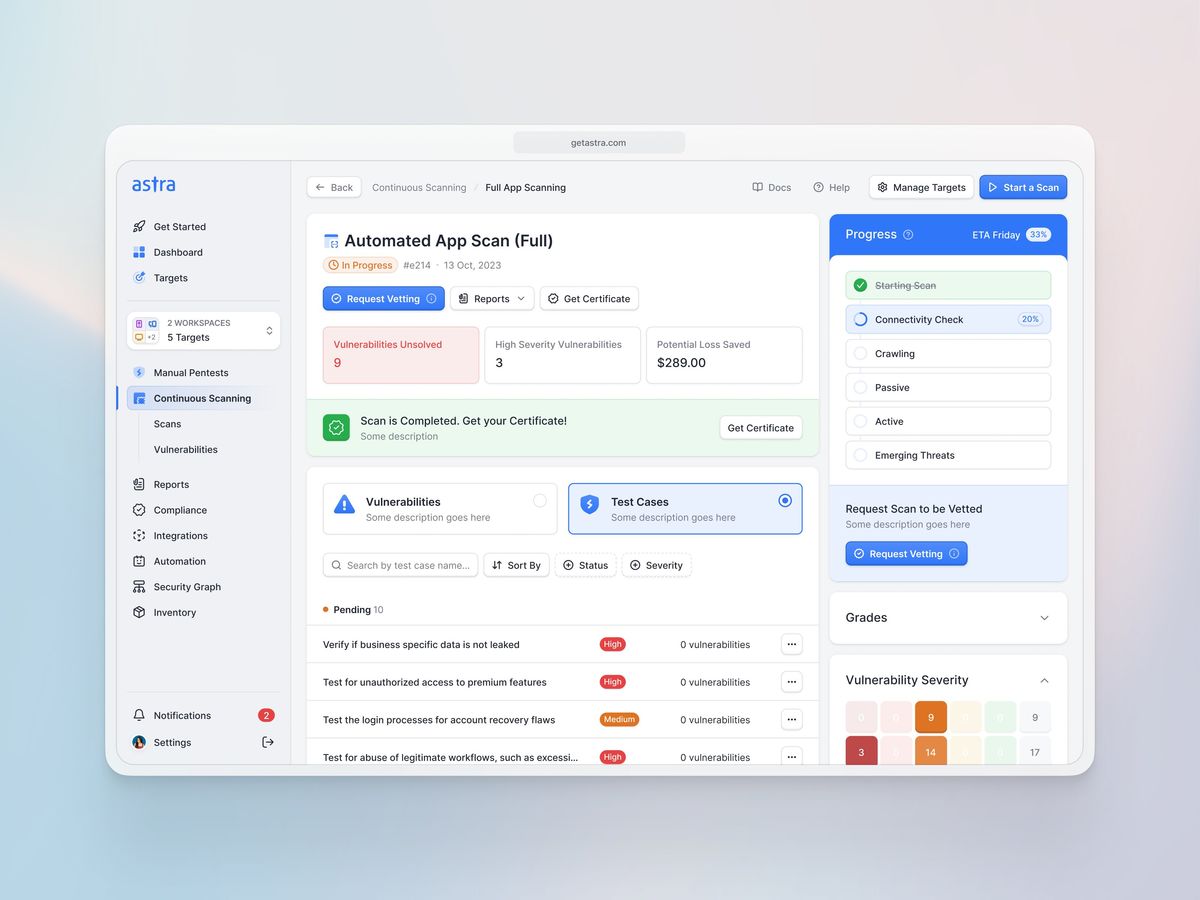Click info icon on top Request Vetting button

(431, 298)
